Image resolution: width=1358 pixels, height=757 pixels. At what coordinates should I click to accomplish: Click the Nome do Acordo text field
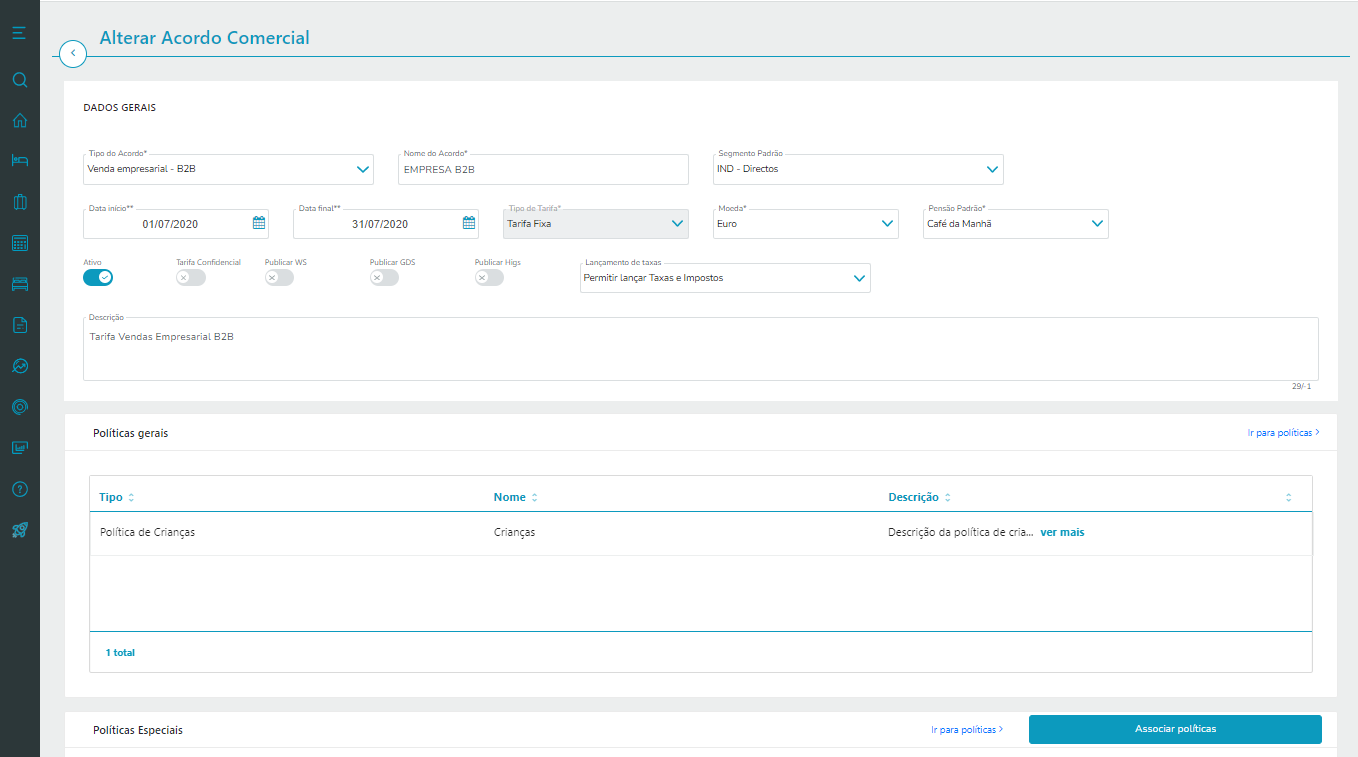pyautogui.click(x=543, y=170)
